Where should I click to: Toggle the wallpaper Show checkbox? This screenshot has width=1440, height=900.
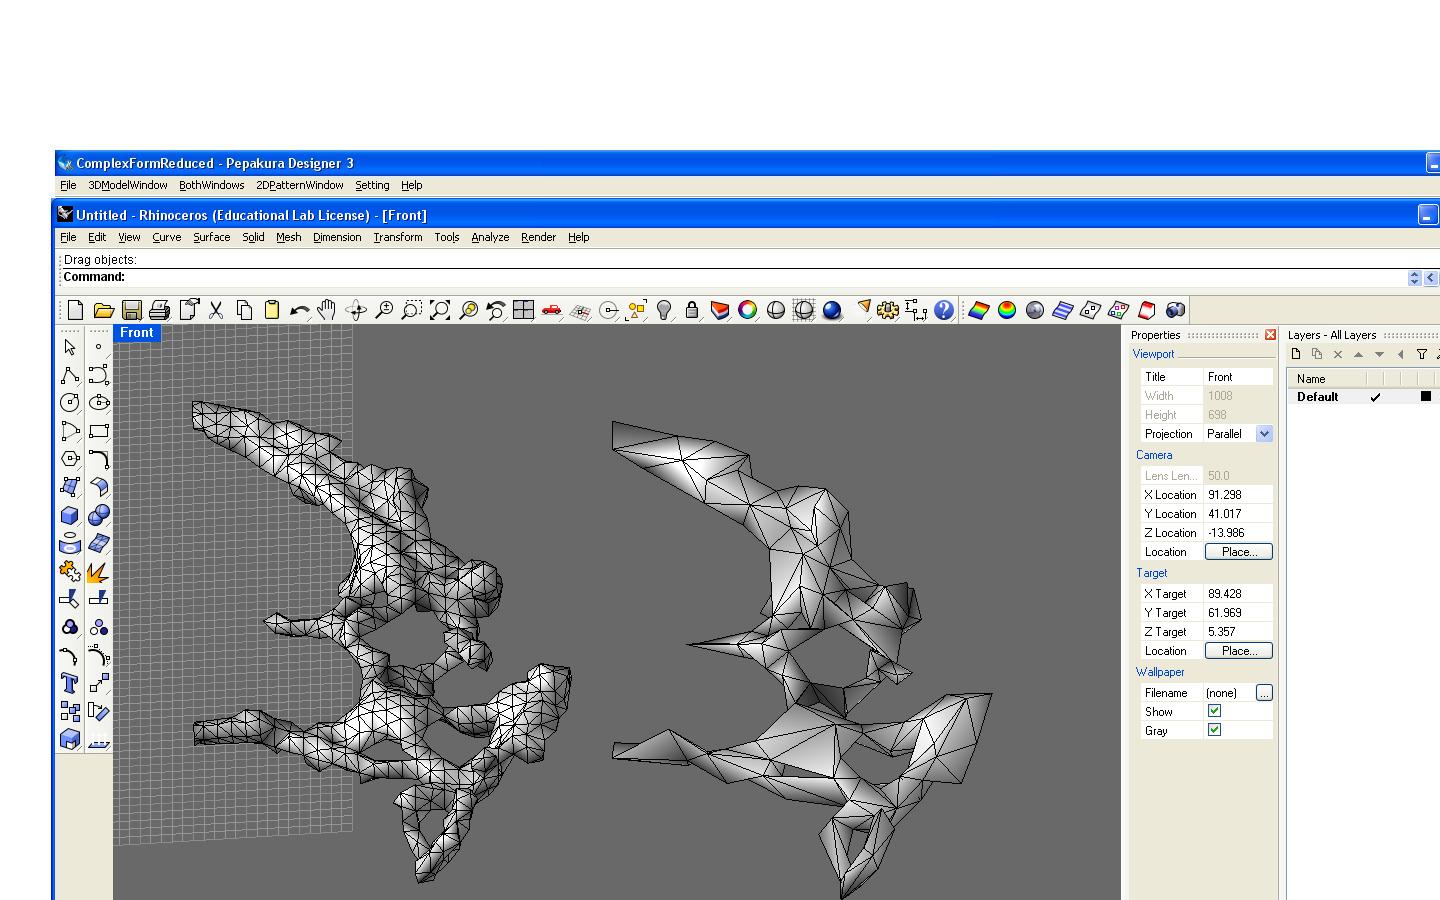(x=1214, y=711)
